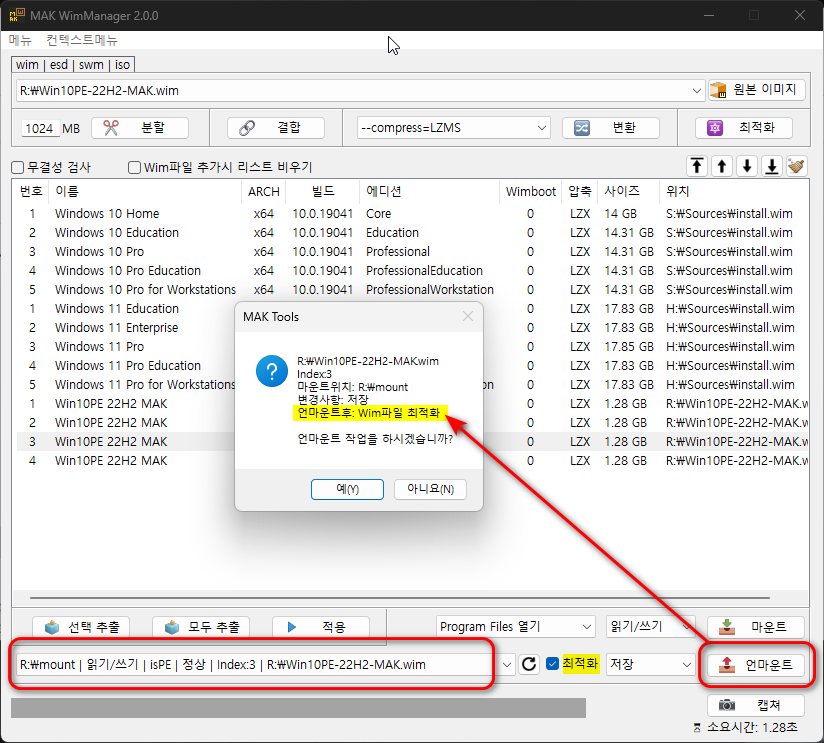Sort by the 번호 column header
824x743 pixels.
tap(31, 191)
